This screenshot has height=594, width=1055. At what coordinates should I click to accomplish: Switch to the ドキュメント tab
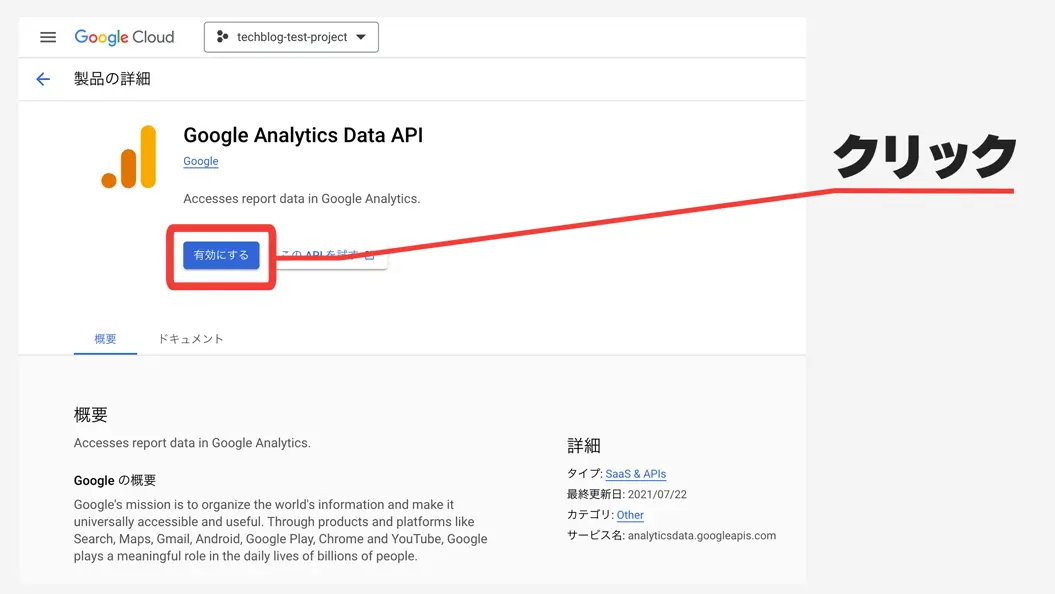pos(190,338)
